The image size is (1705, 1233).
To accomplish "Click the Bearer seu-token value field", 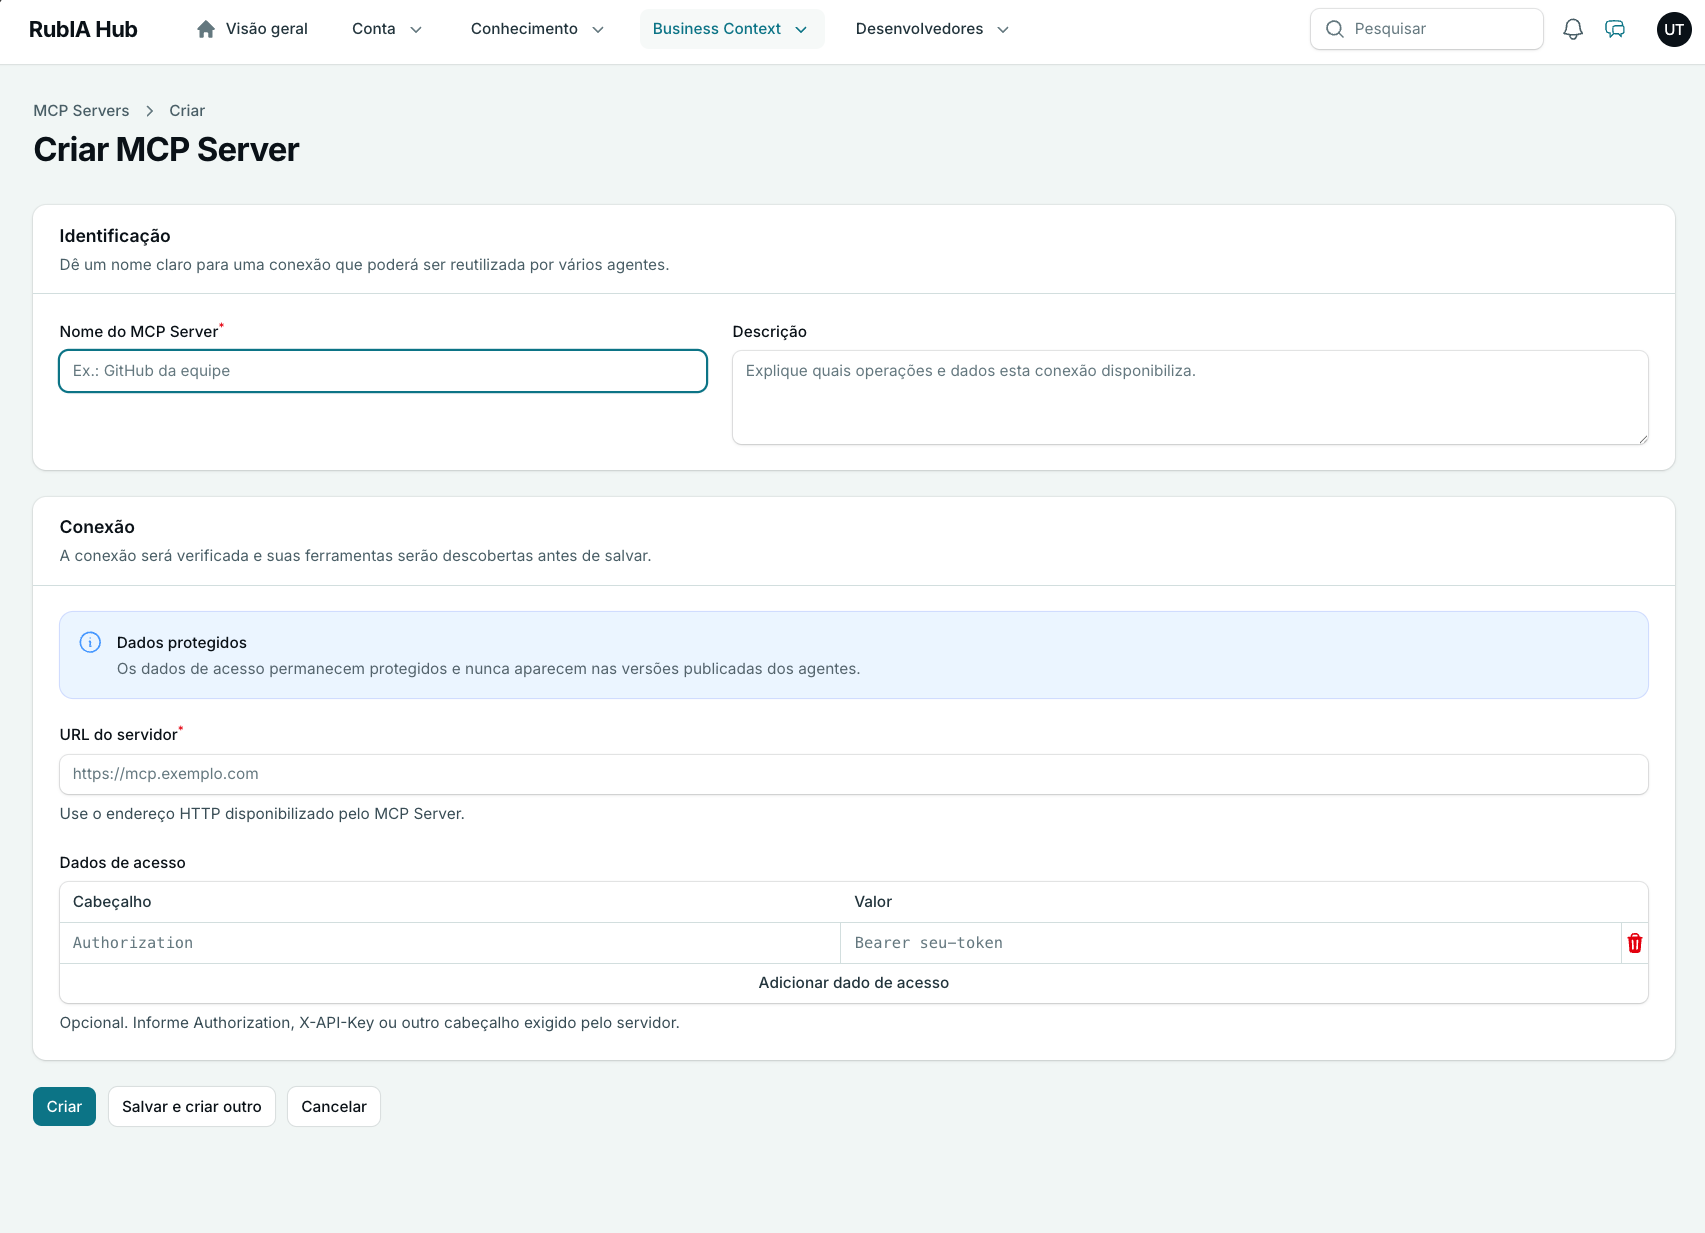I will coord(1231,943).
